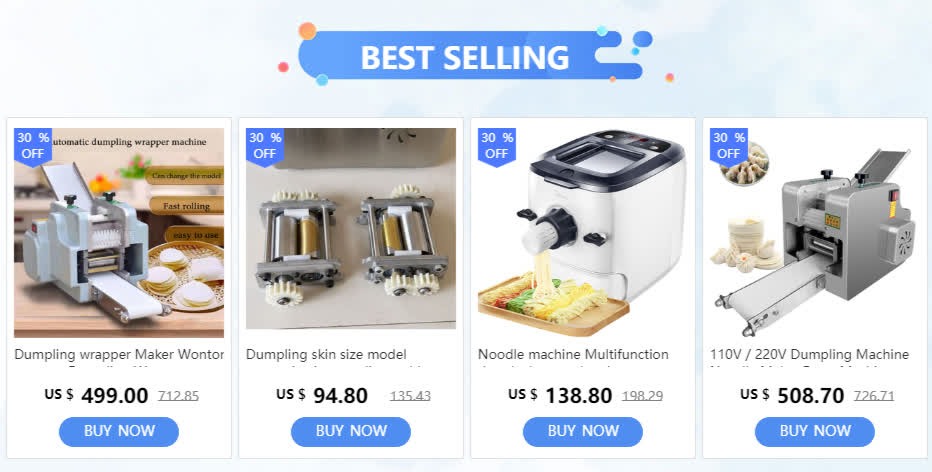The width and height of the screenshot is (932, 472).
Task: Click the 30% OFF badge on 110V/220V dumpling machine
Action: tap(728, 147)
